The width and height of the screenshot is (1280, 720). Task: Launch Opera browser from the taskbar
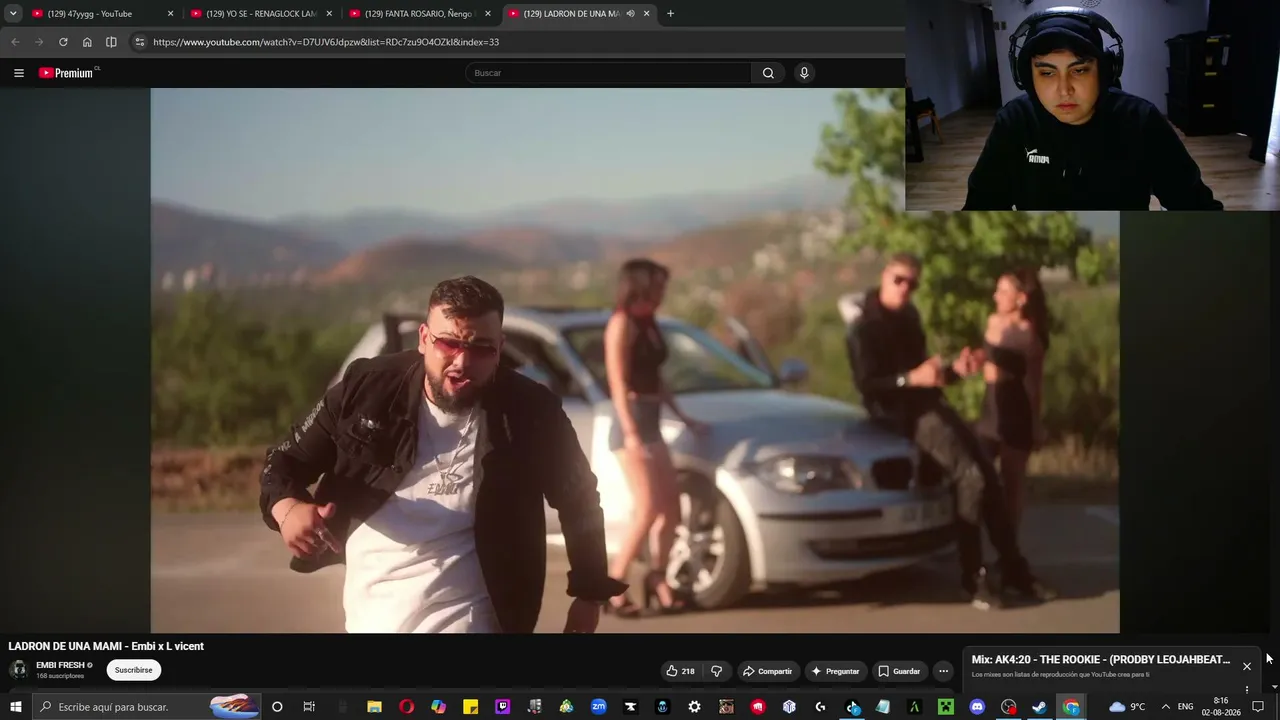coord(406,707)
